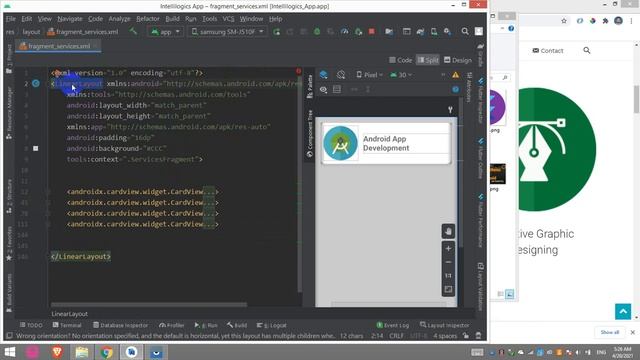
Task: Open the Database Inspector tool window
Action: 120,325
